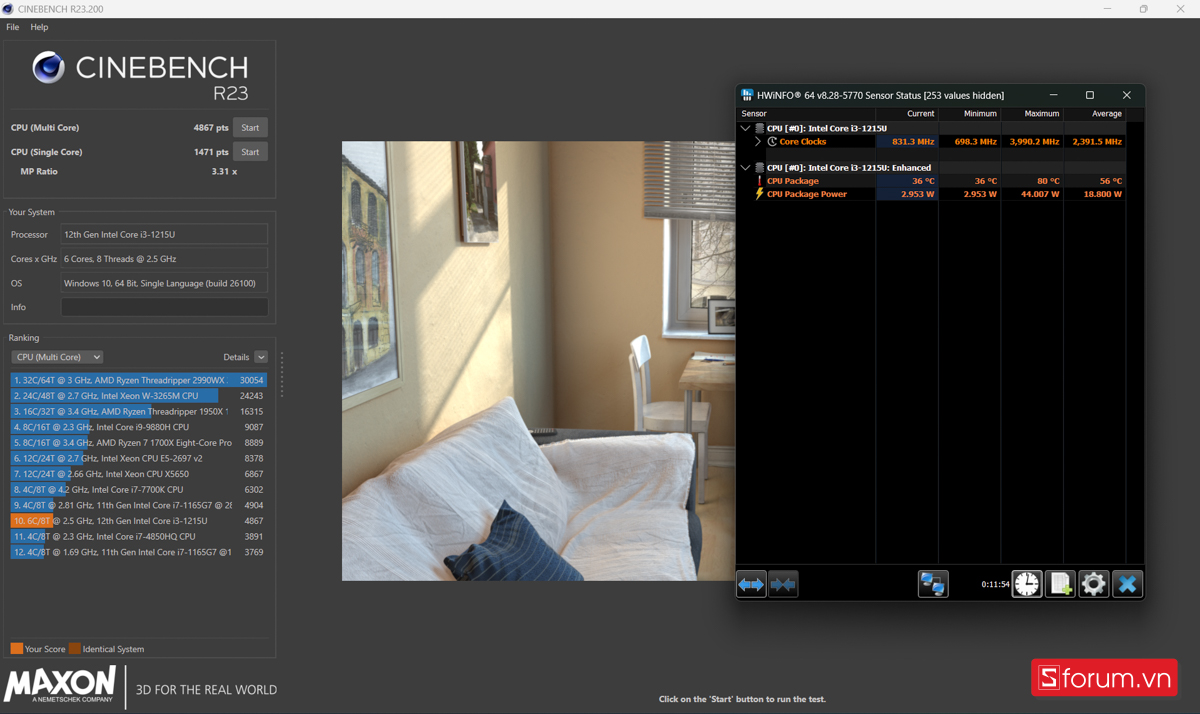Expand the Core Clocks sensor row
1200x714 pixels.
pos(758,142)
